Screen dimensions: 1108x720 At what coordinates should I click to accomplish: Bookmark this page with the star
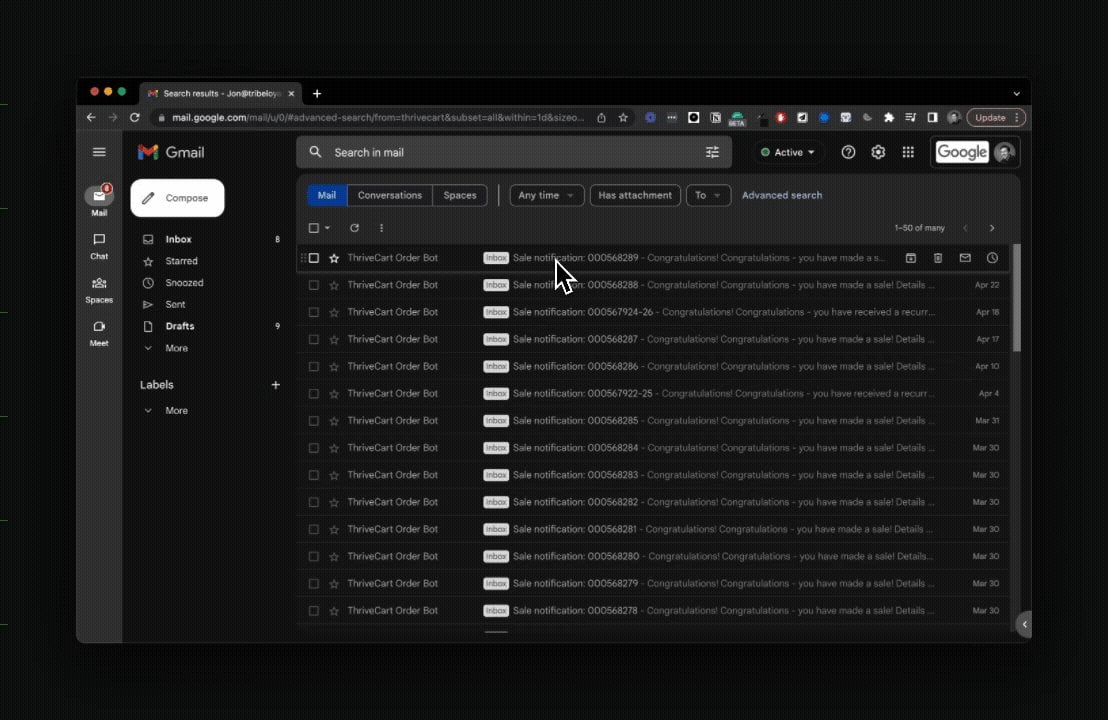tap(623, 117)
